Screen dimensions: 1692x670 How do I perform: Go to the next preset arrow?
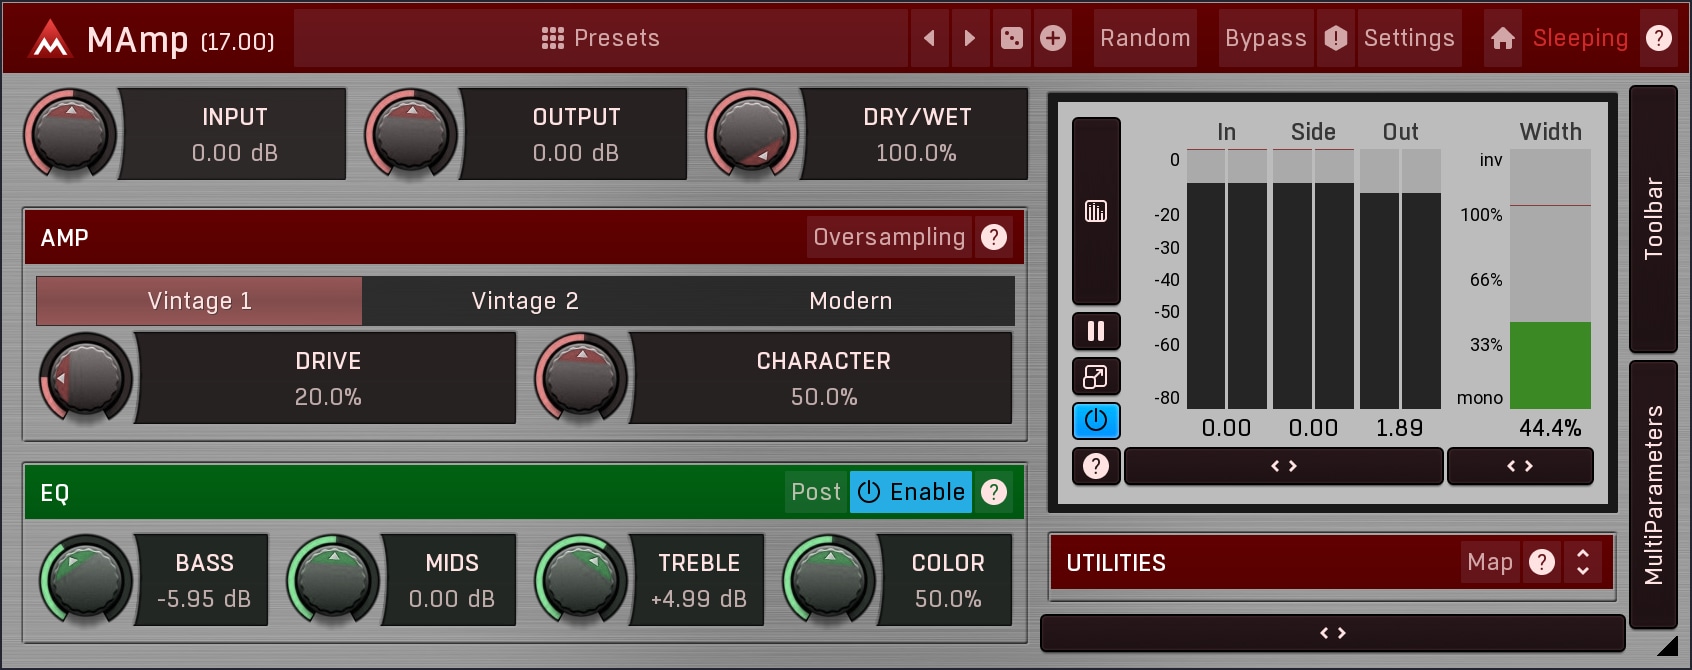pyautogui.click(x=969, y=38)
